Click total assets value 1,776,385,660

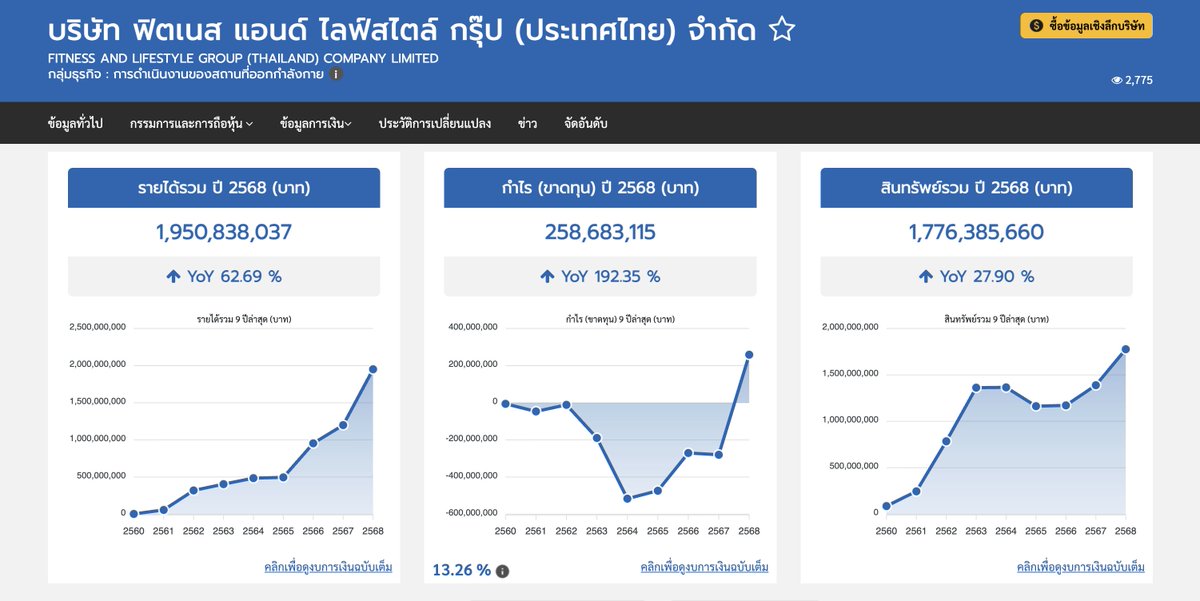976,233
